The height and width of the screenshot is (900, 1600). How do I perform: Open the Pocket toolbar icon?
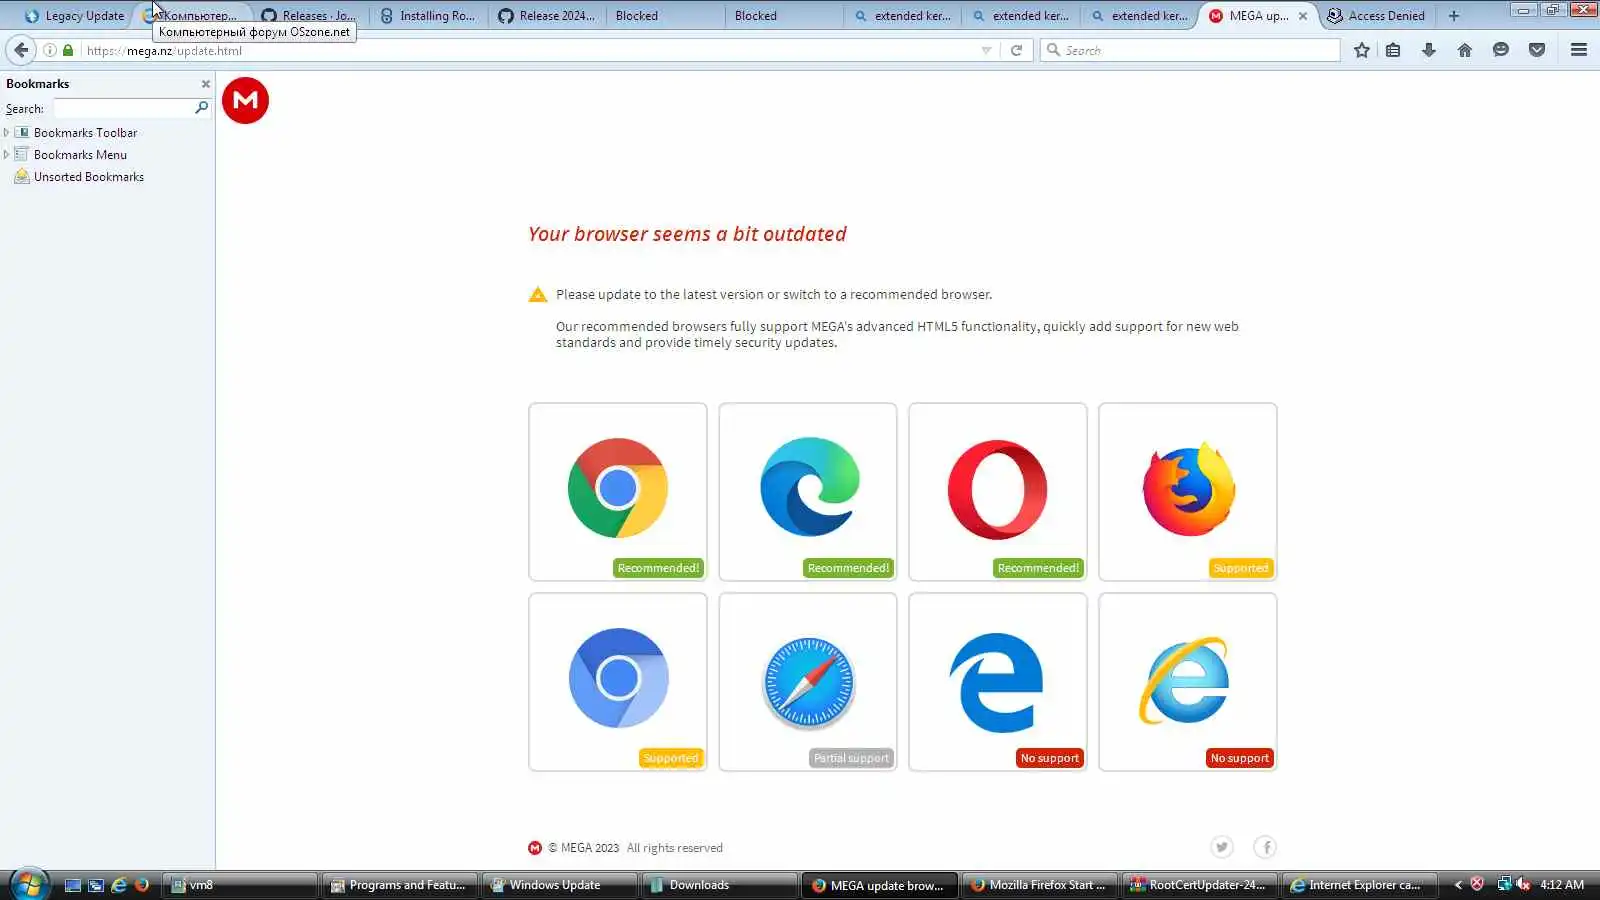click(x=1537, y=50)
